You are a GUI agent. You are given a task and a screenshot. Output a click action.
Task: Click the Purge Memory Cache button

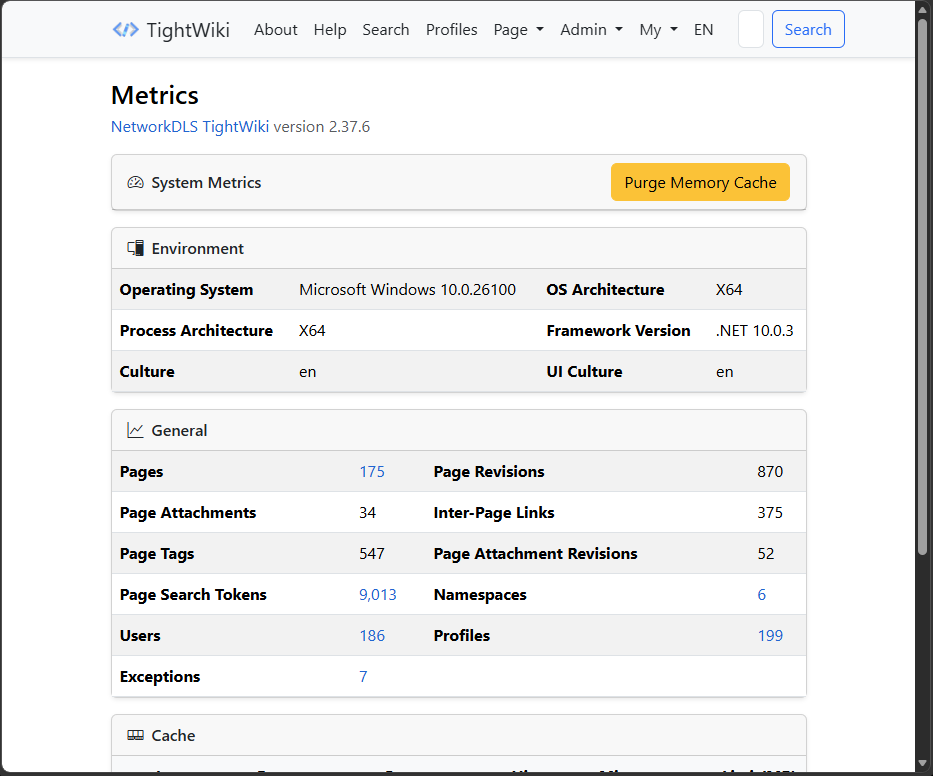pyautogui.click(x=700, y=182)
